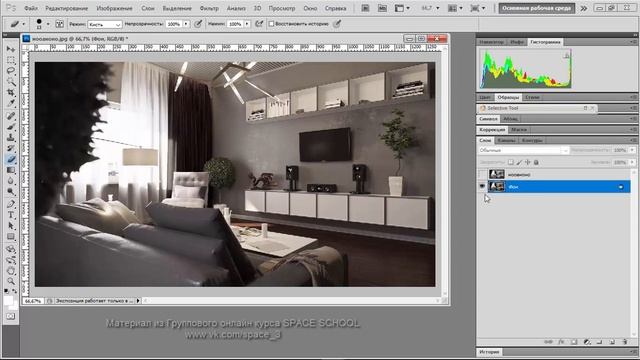Screen dimensions: 640x360
Task: Select the Brush tool
Action: pos(11,127)
